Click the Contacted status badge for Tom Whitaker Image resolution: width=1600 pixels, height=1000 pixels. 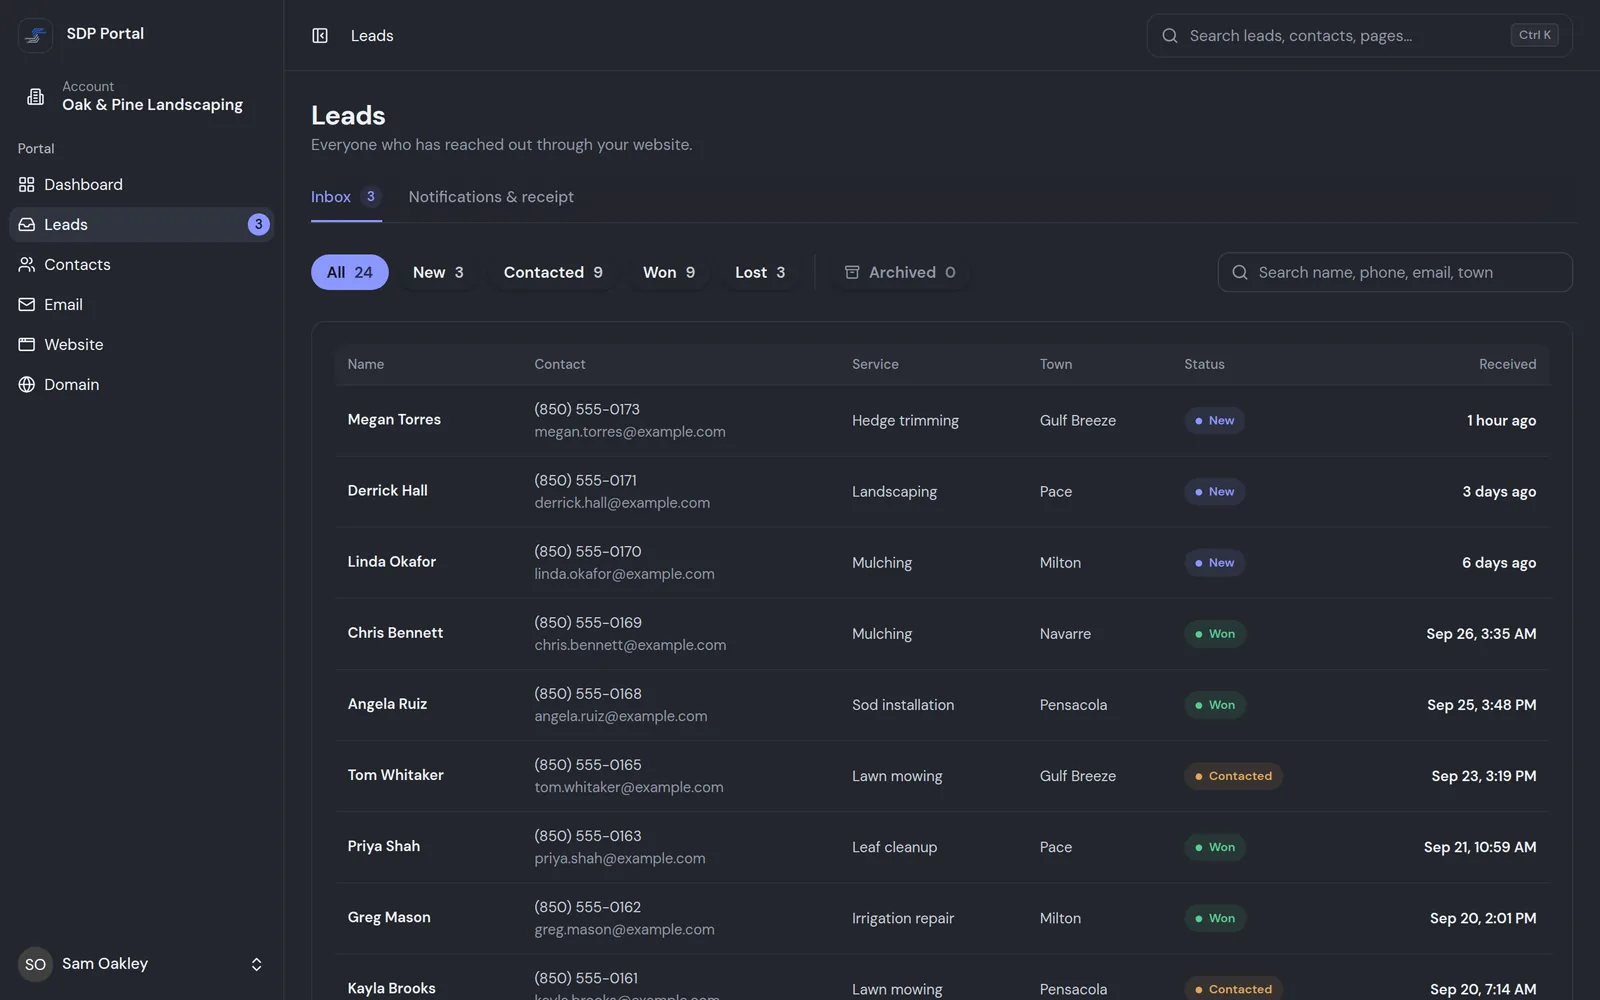pos(1233,776)
